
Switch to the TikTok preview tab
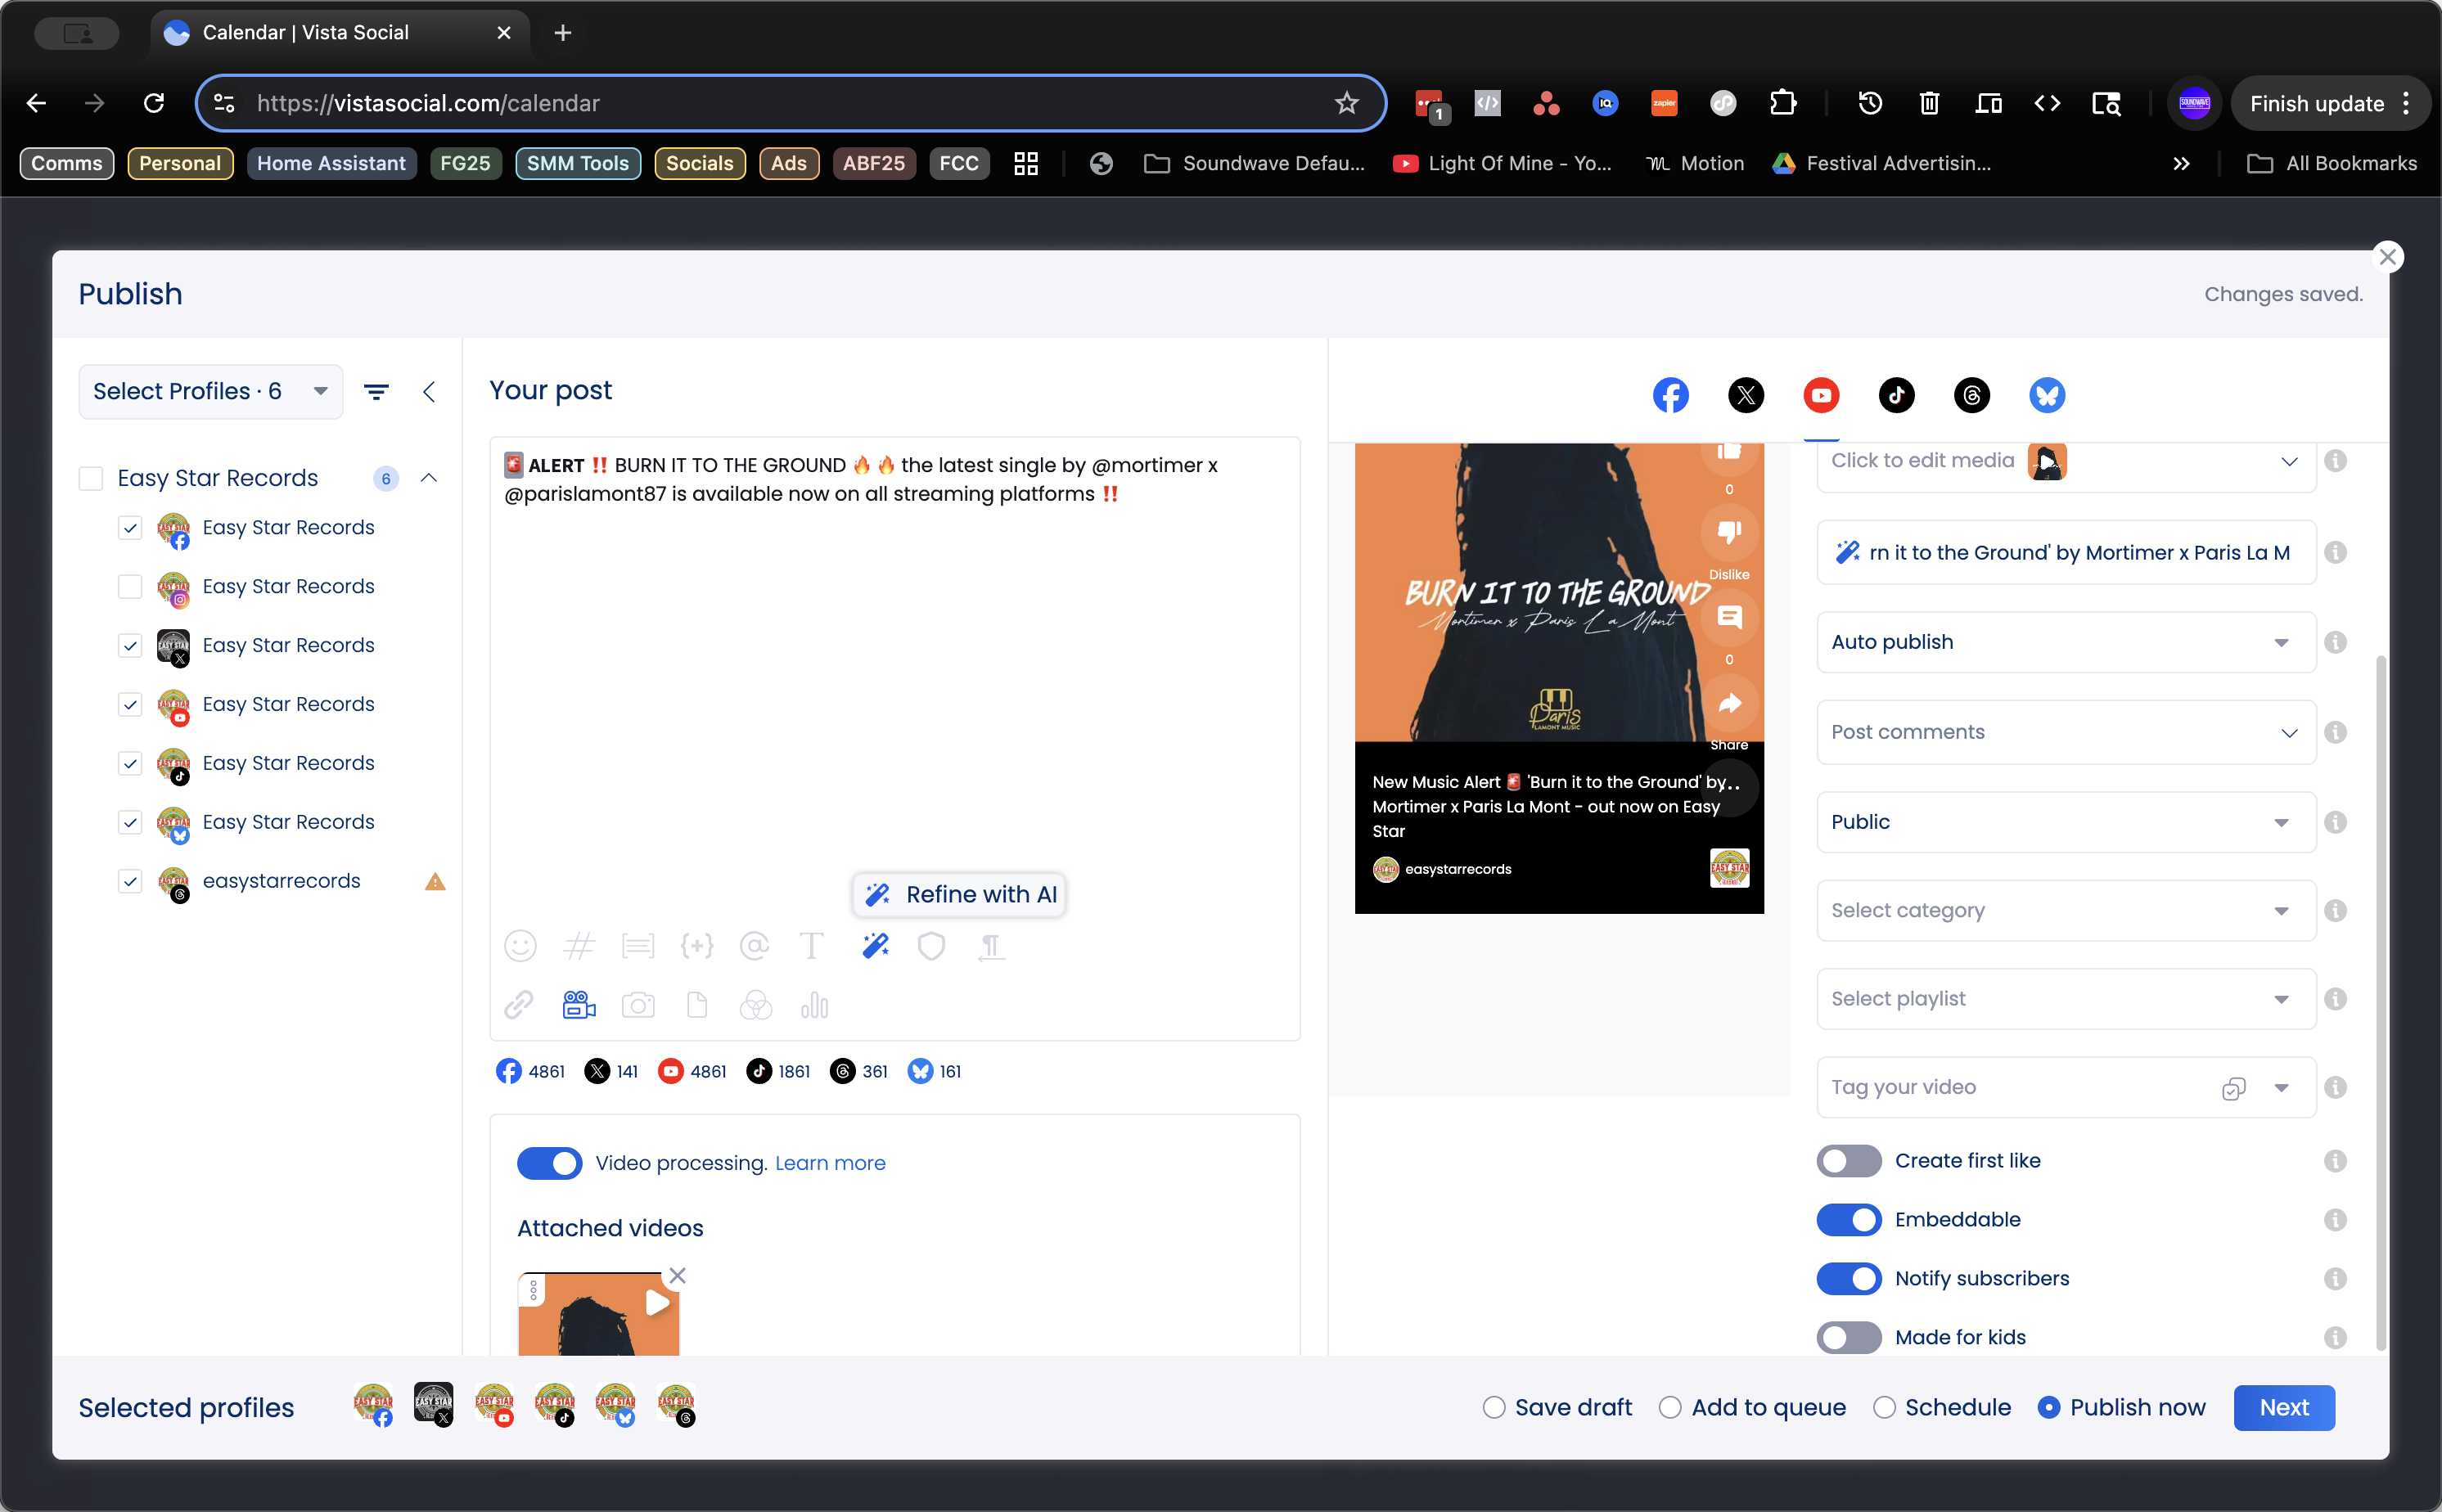pyautogui.click(x=1896, y=395)
